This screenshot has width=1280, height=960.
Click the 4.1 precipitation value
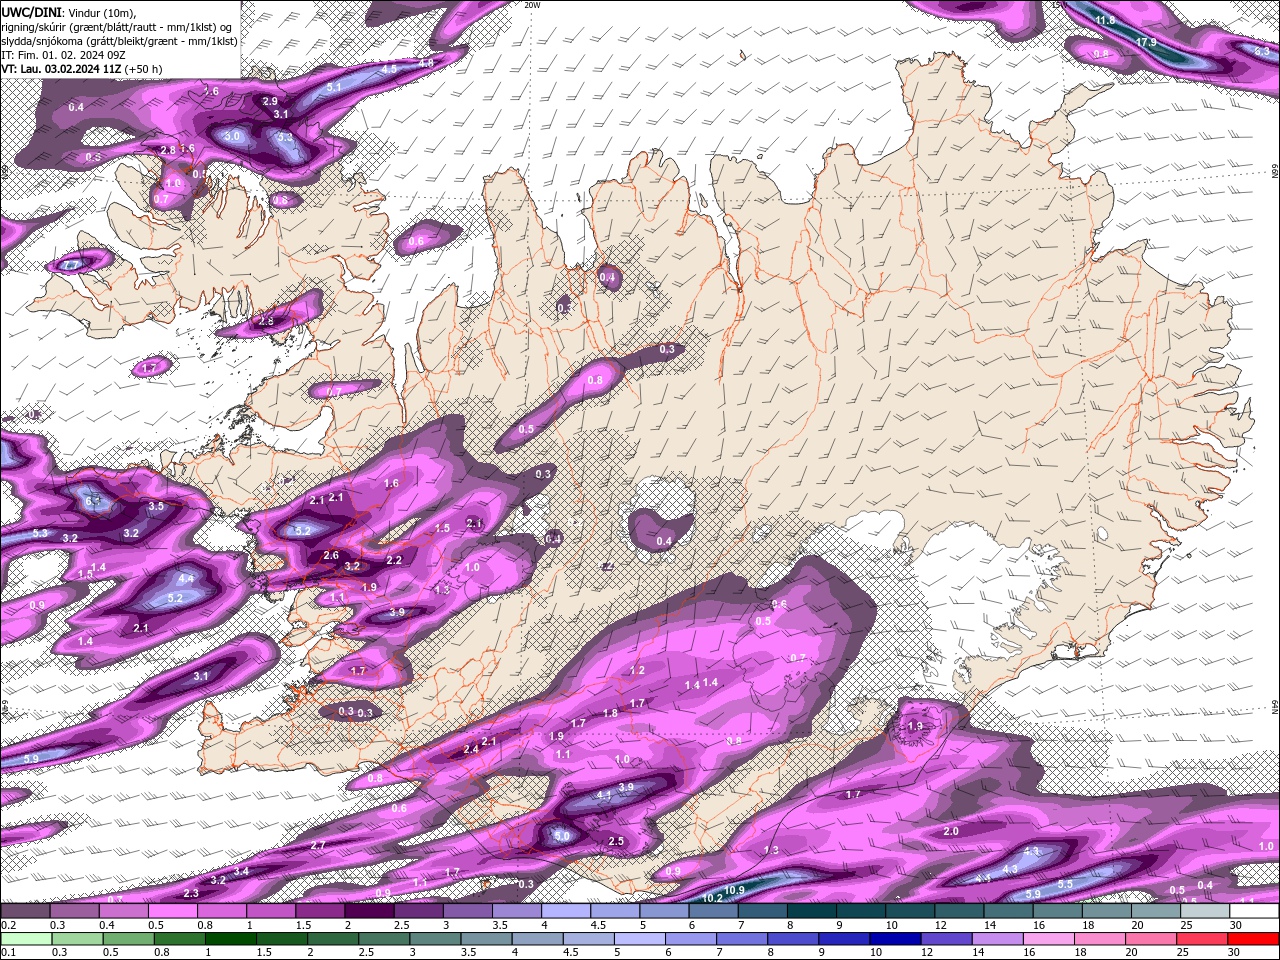click(604, 795)
